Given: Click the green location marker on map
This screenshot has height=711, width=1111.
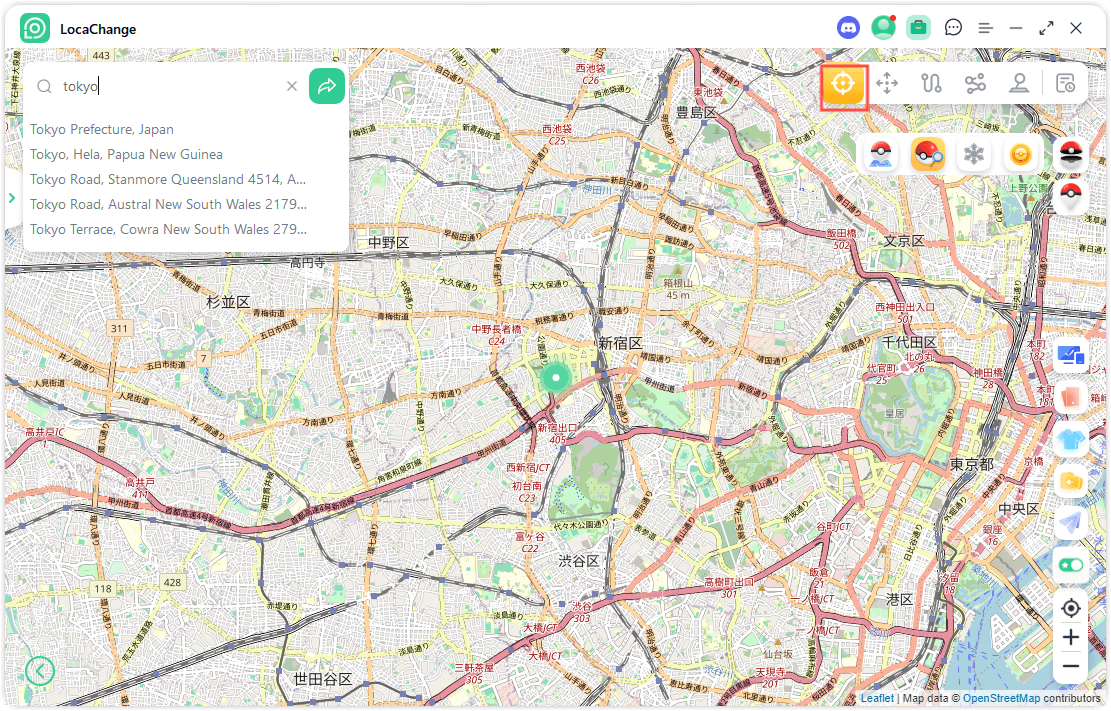Looking at the screenshot, I should tap(556, 378).
